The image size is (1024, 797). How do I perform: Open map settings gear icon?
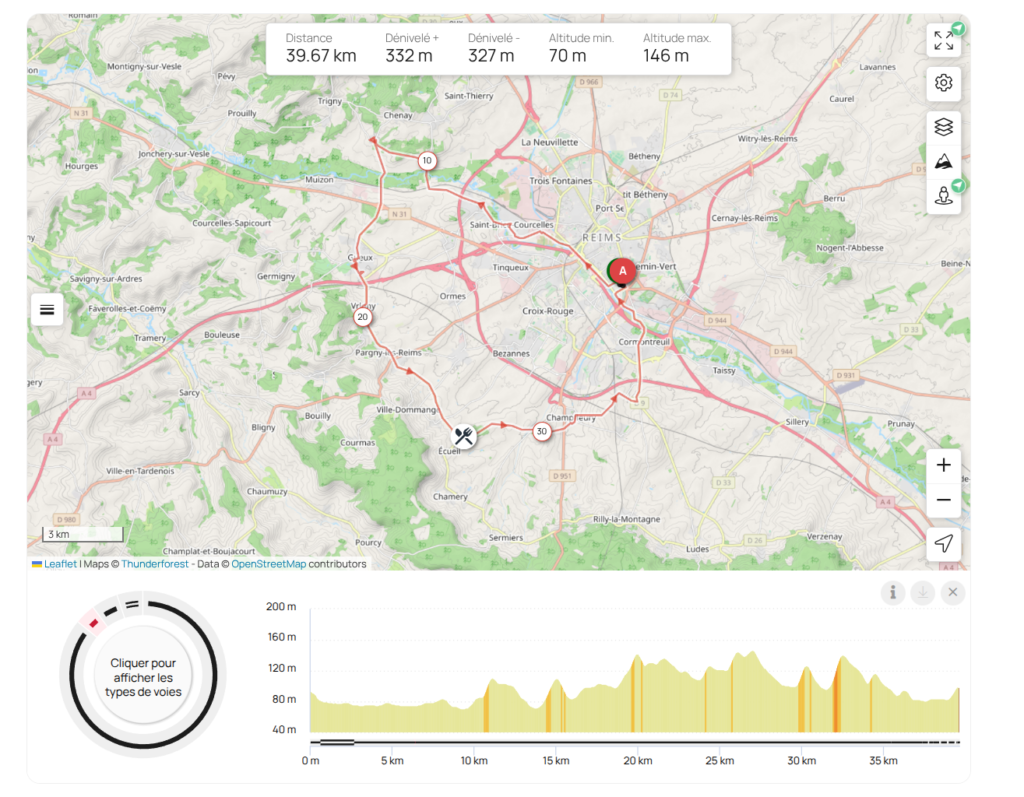[943, 83]
